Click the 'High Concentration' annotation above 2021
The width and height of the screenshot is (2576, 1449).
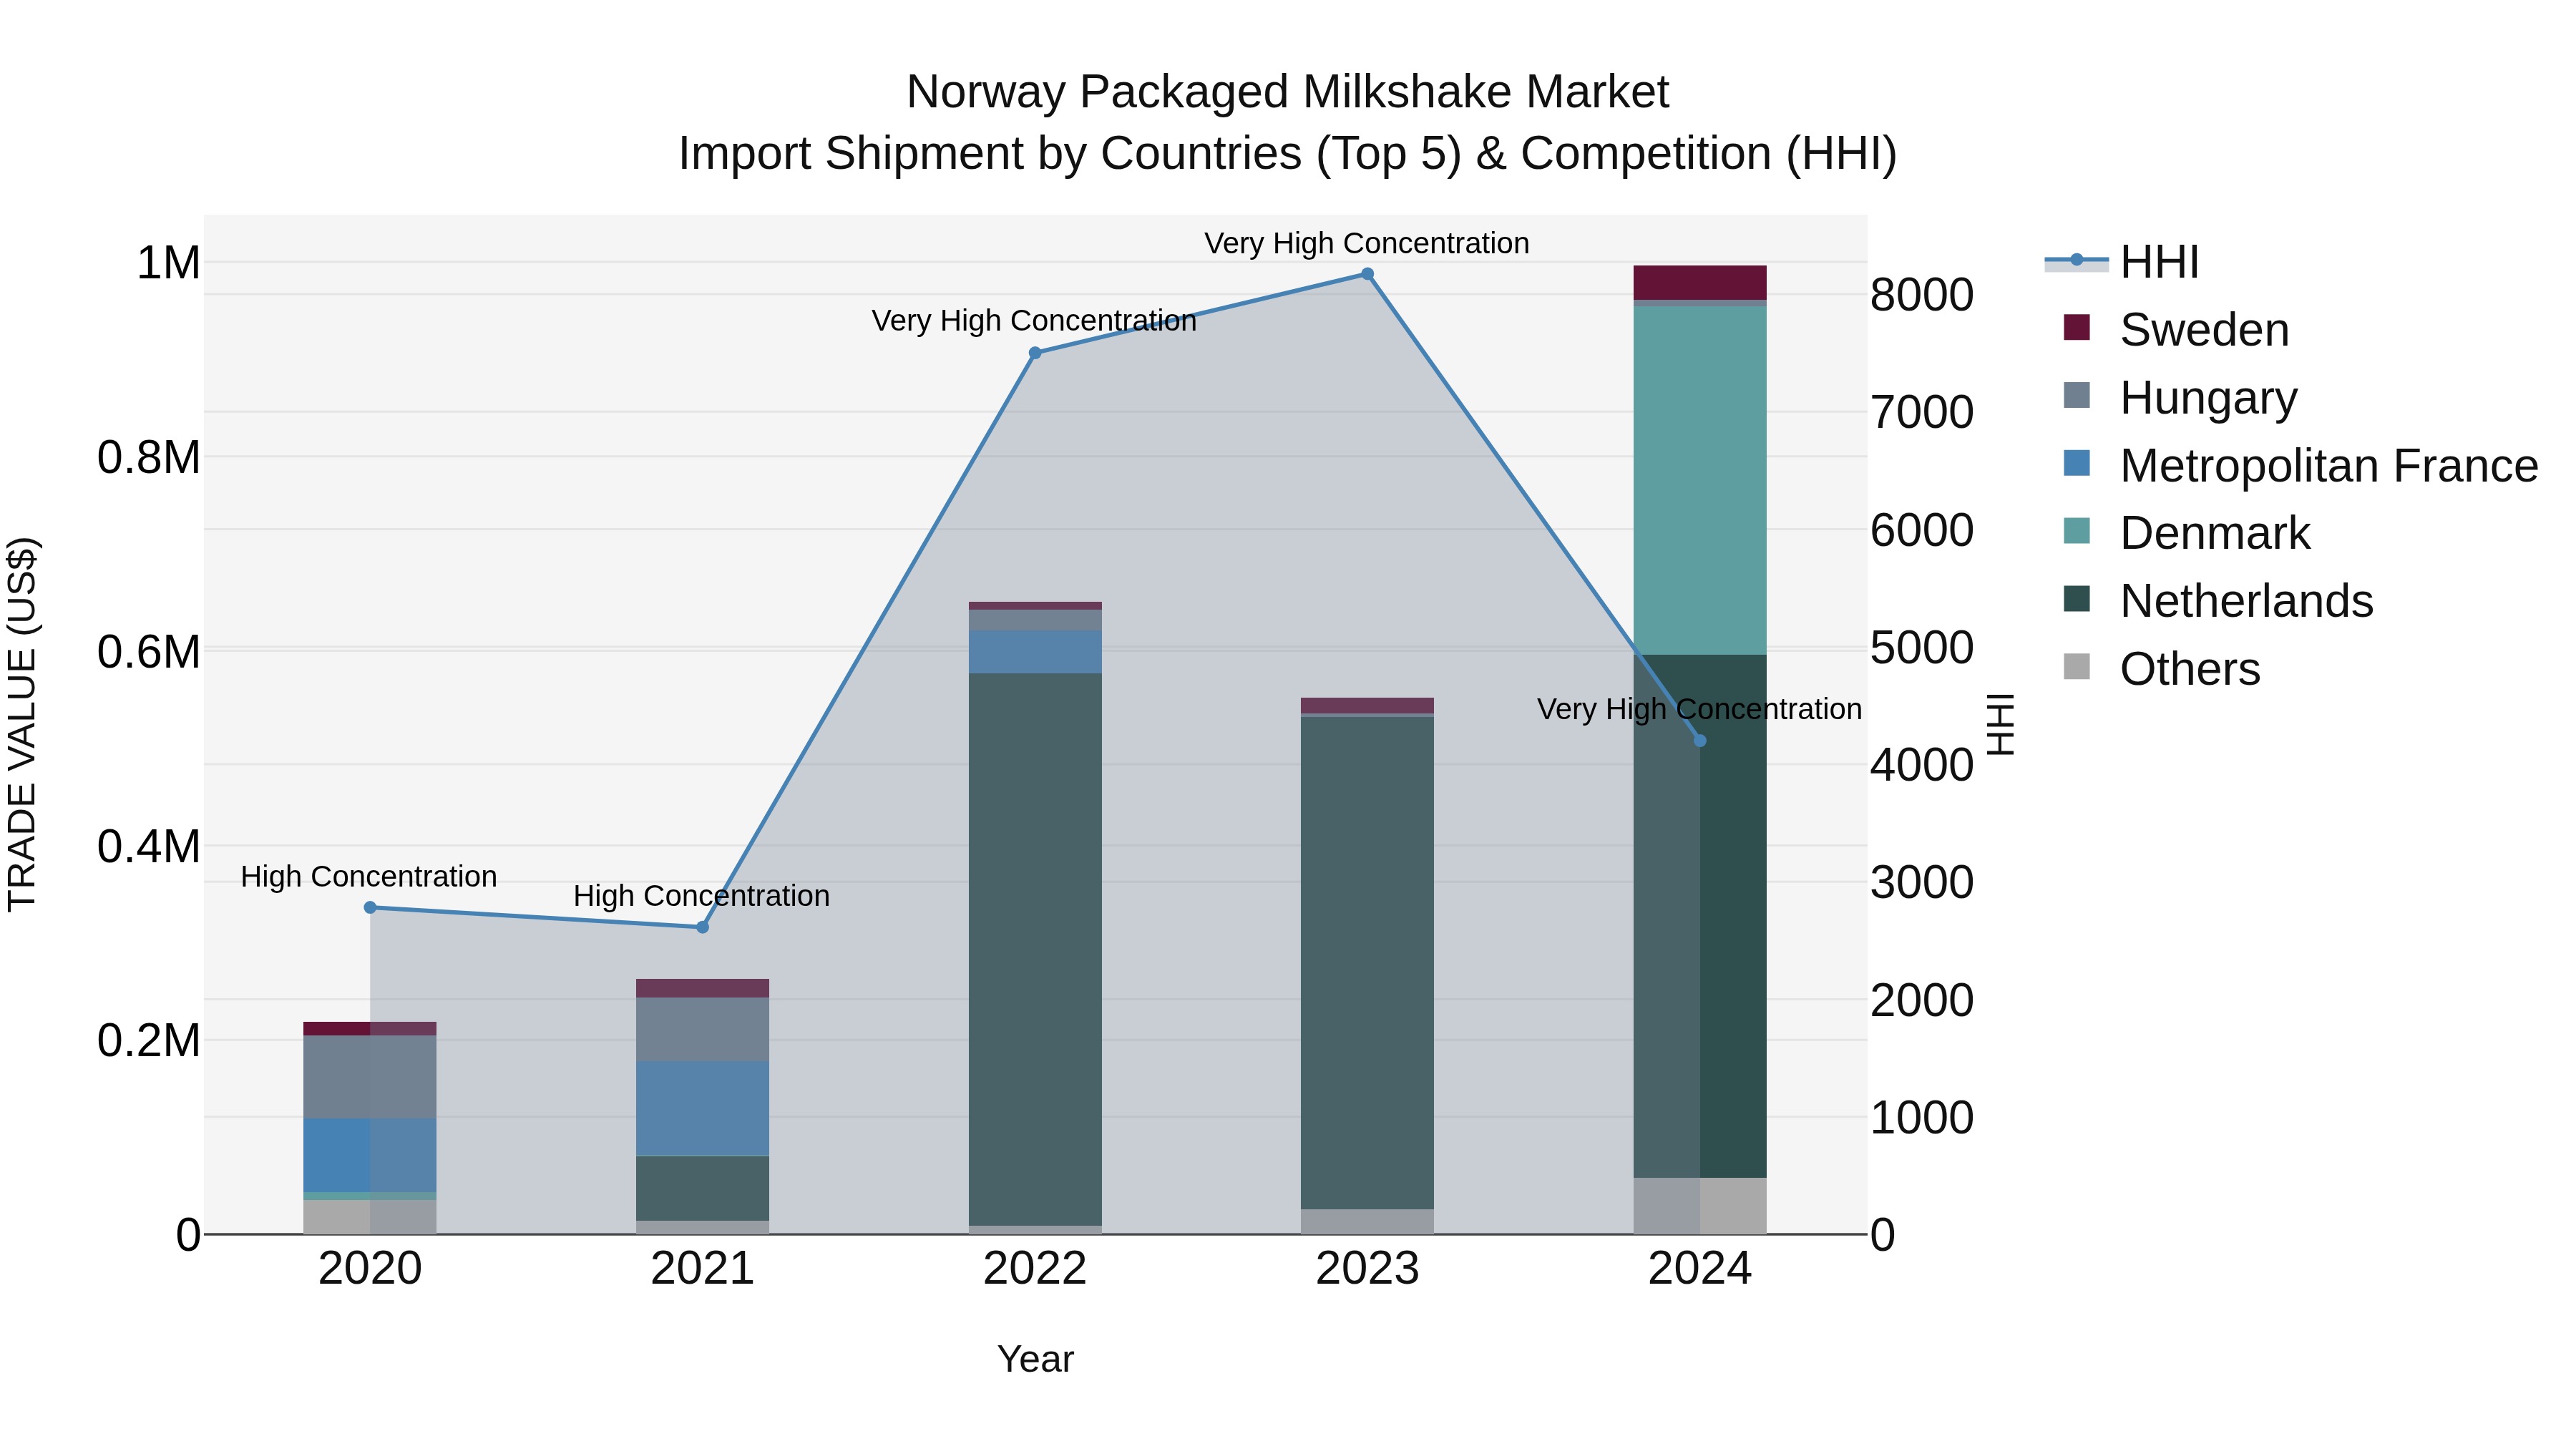point(701,896)
